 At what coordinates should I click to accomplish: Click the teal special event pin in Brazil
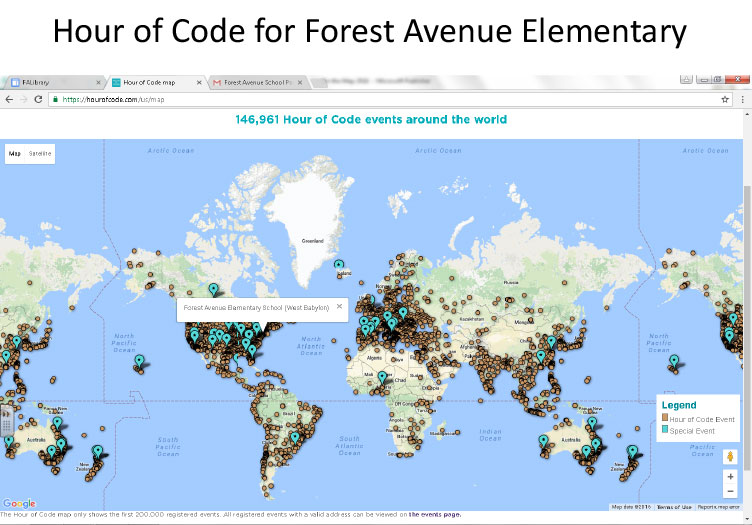click(x=295, y=437)
